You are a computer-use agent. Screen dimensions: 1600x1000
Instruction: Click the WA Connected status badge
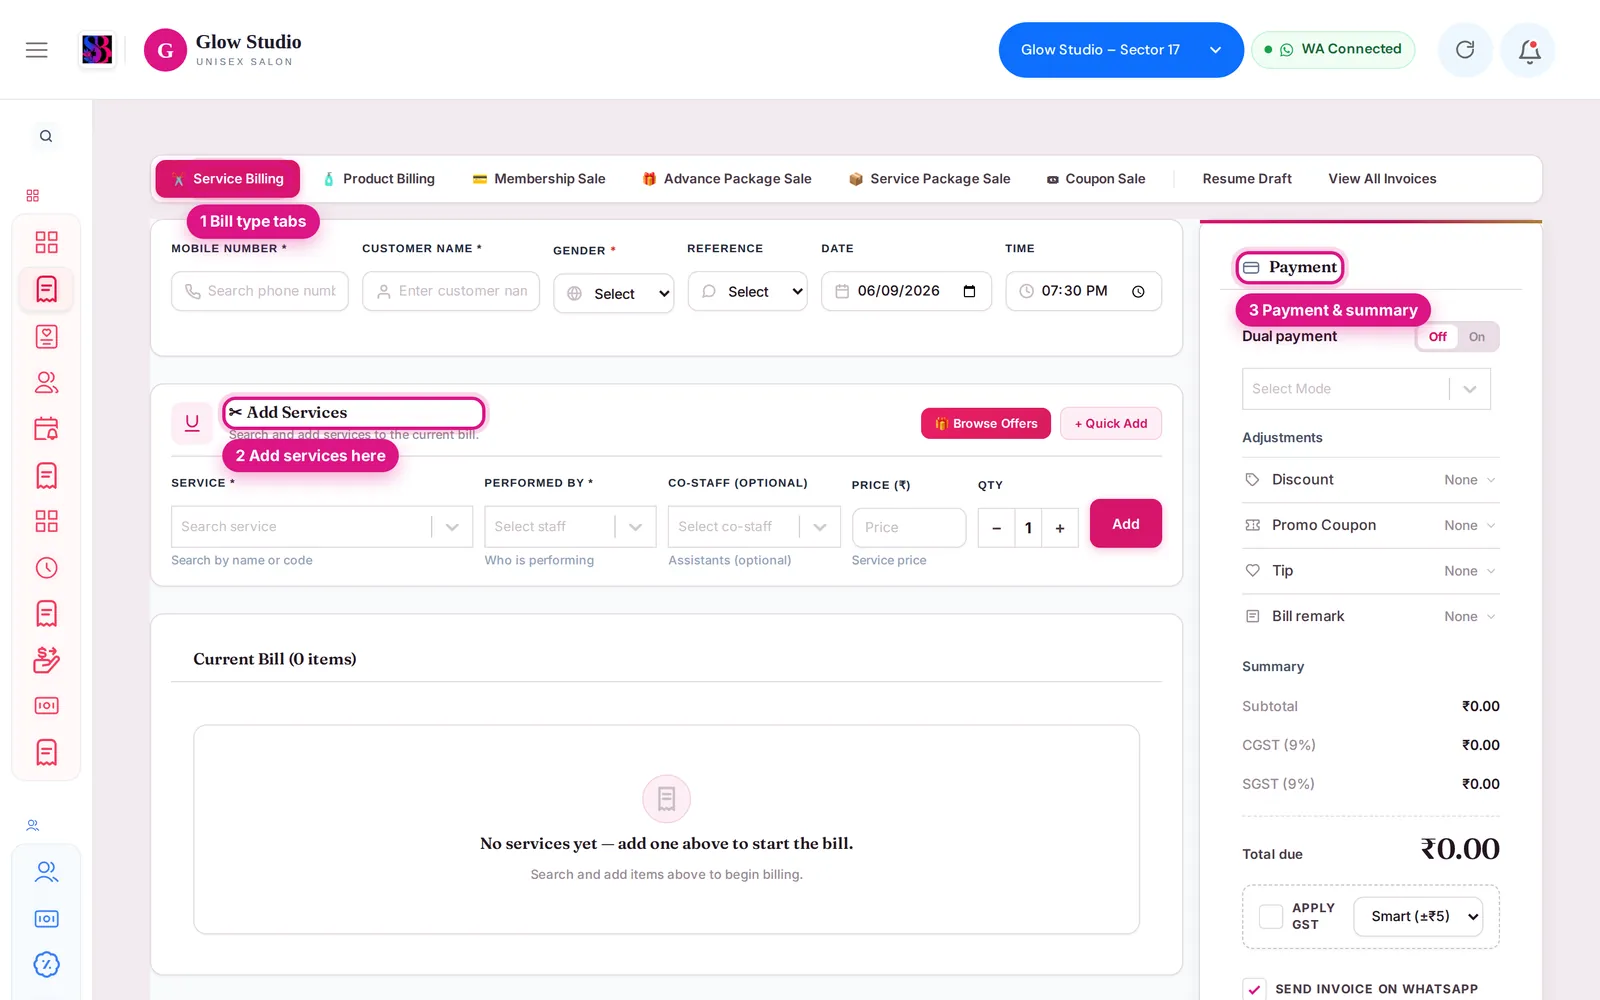1333,49
